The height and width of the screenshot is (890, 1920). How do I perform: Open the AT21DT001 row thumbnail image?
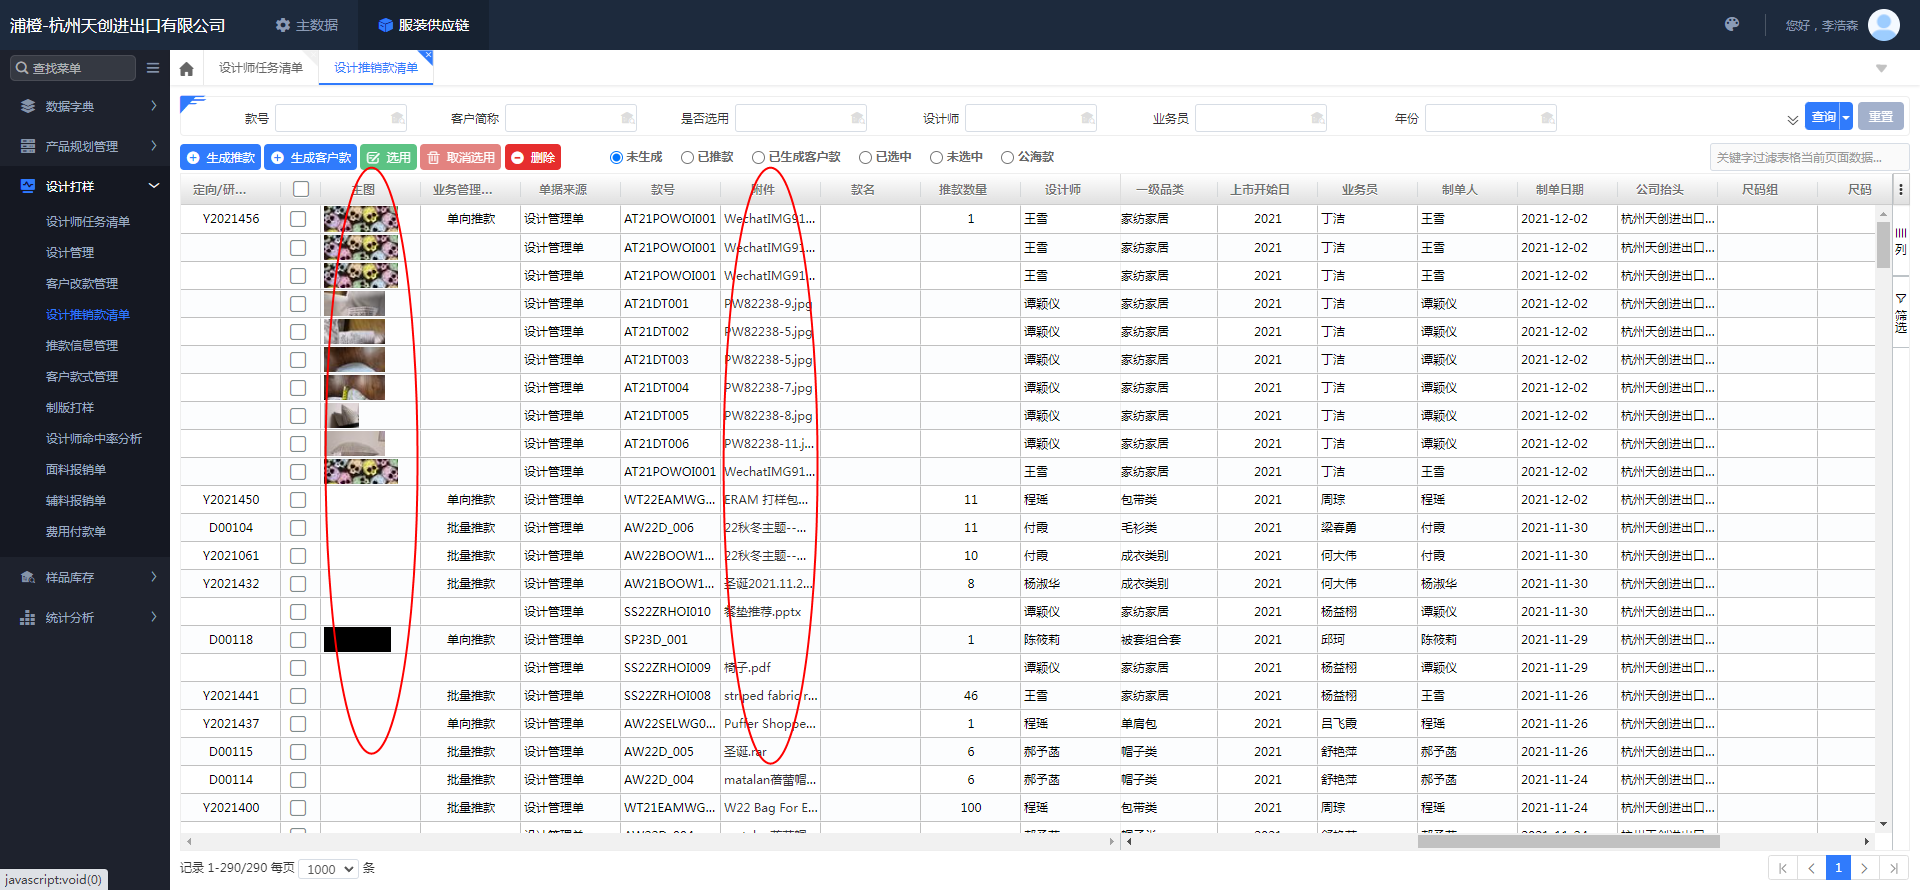354,303
